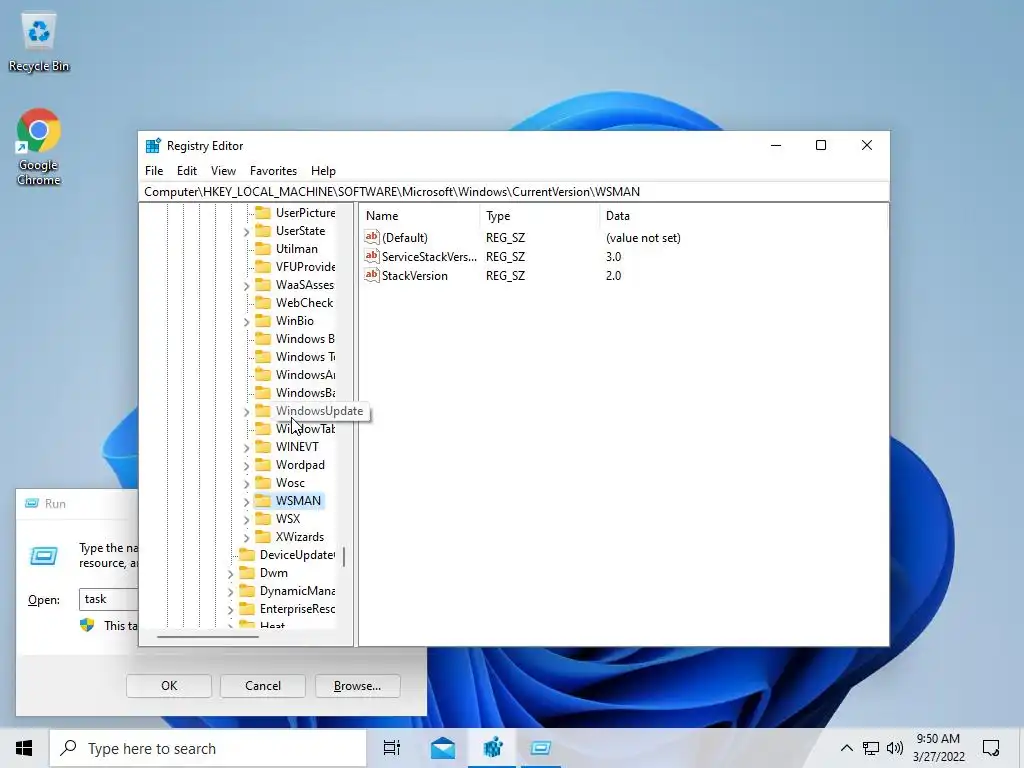Click the registry path address bar
This screenshot has height=768, width=1024.
[x=513, y=191]
